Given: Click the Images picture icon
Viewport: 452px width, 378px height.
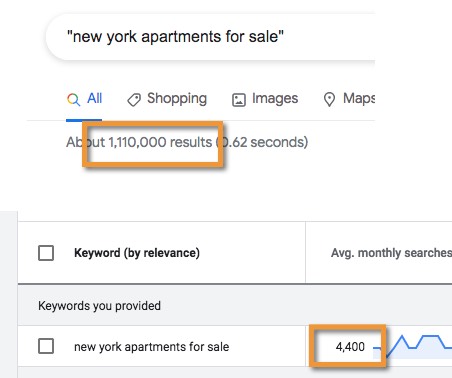Looking at the screenshot, I should (x=239, y=100).
